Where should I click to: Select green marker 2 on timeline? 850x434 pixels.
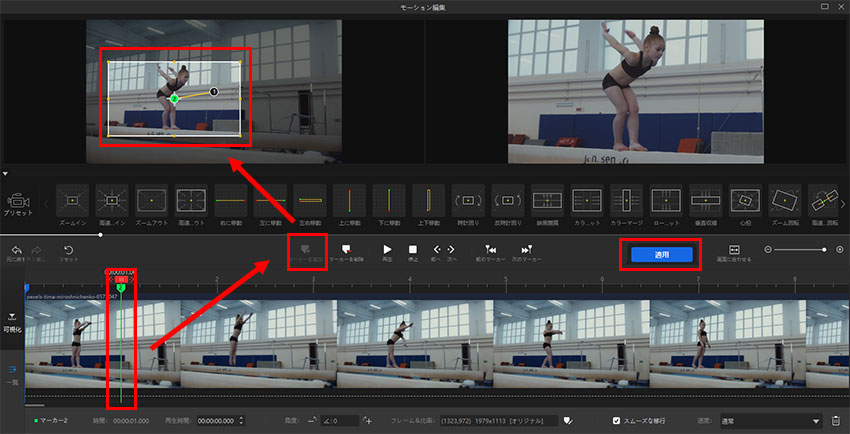121,288
